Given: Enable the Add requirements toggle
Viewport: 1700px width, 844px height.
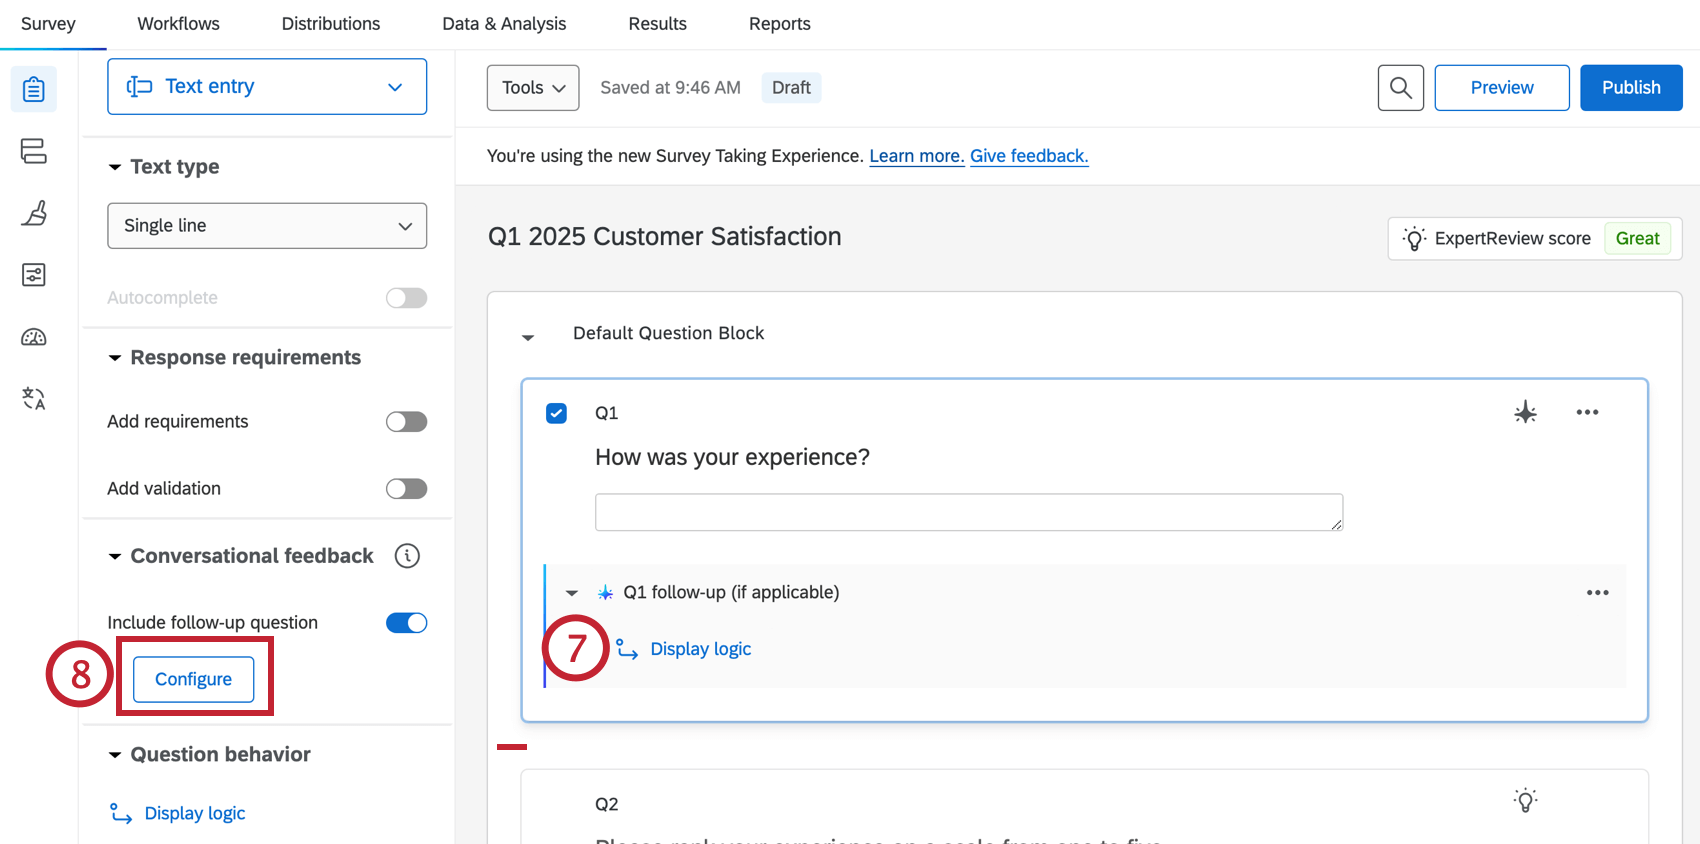Looking at the screenshot, I should (x=406, y=422).
